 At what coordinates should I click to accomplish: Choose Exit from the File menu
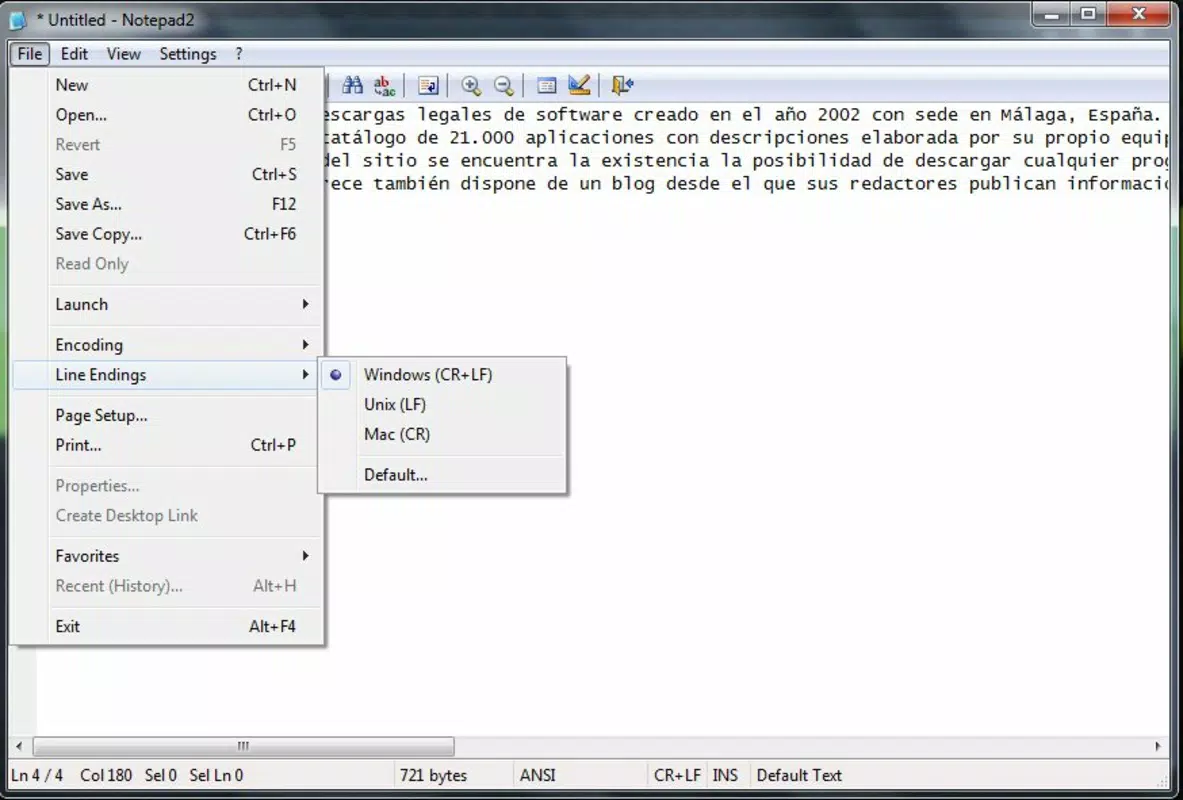click(x=167, y=626)
